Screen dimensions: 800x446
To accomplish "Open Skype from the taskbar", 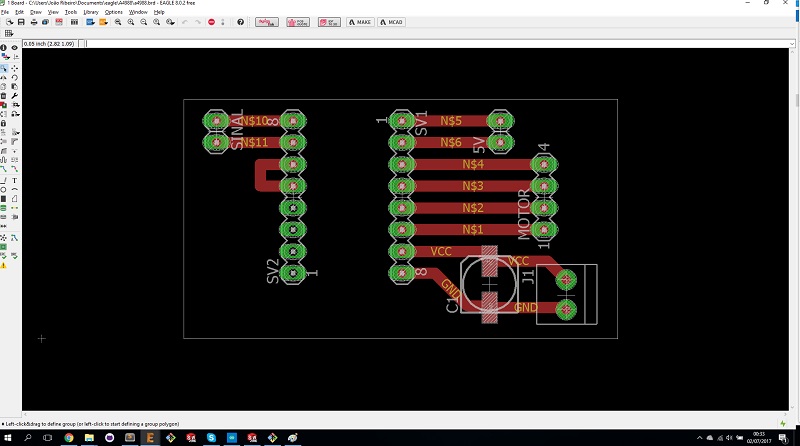I will (x=211, y=438).
